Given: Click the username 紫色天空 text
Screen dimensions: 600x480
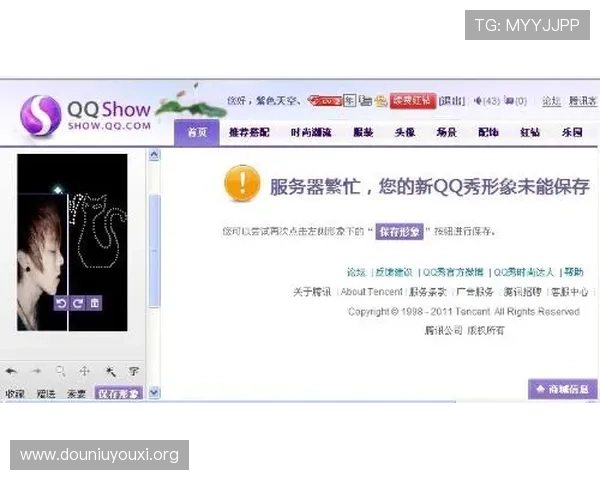Looking at the screenshot, I should point(276,101).
